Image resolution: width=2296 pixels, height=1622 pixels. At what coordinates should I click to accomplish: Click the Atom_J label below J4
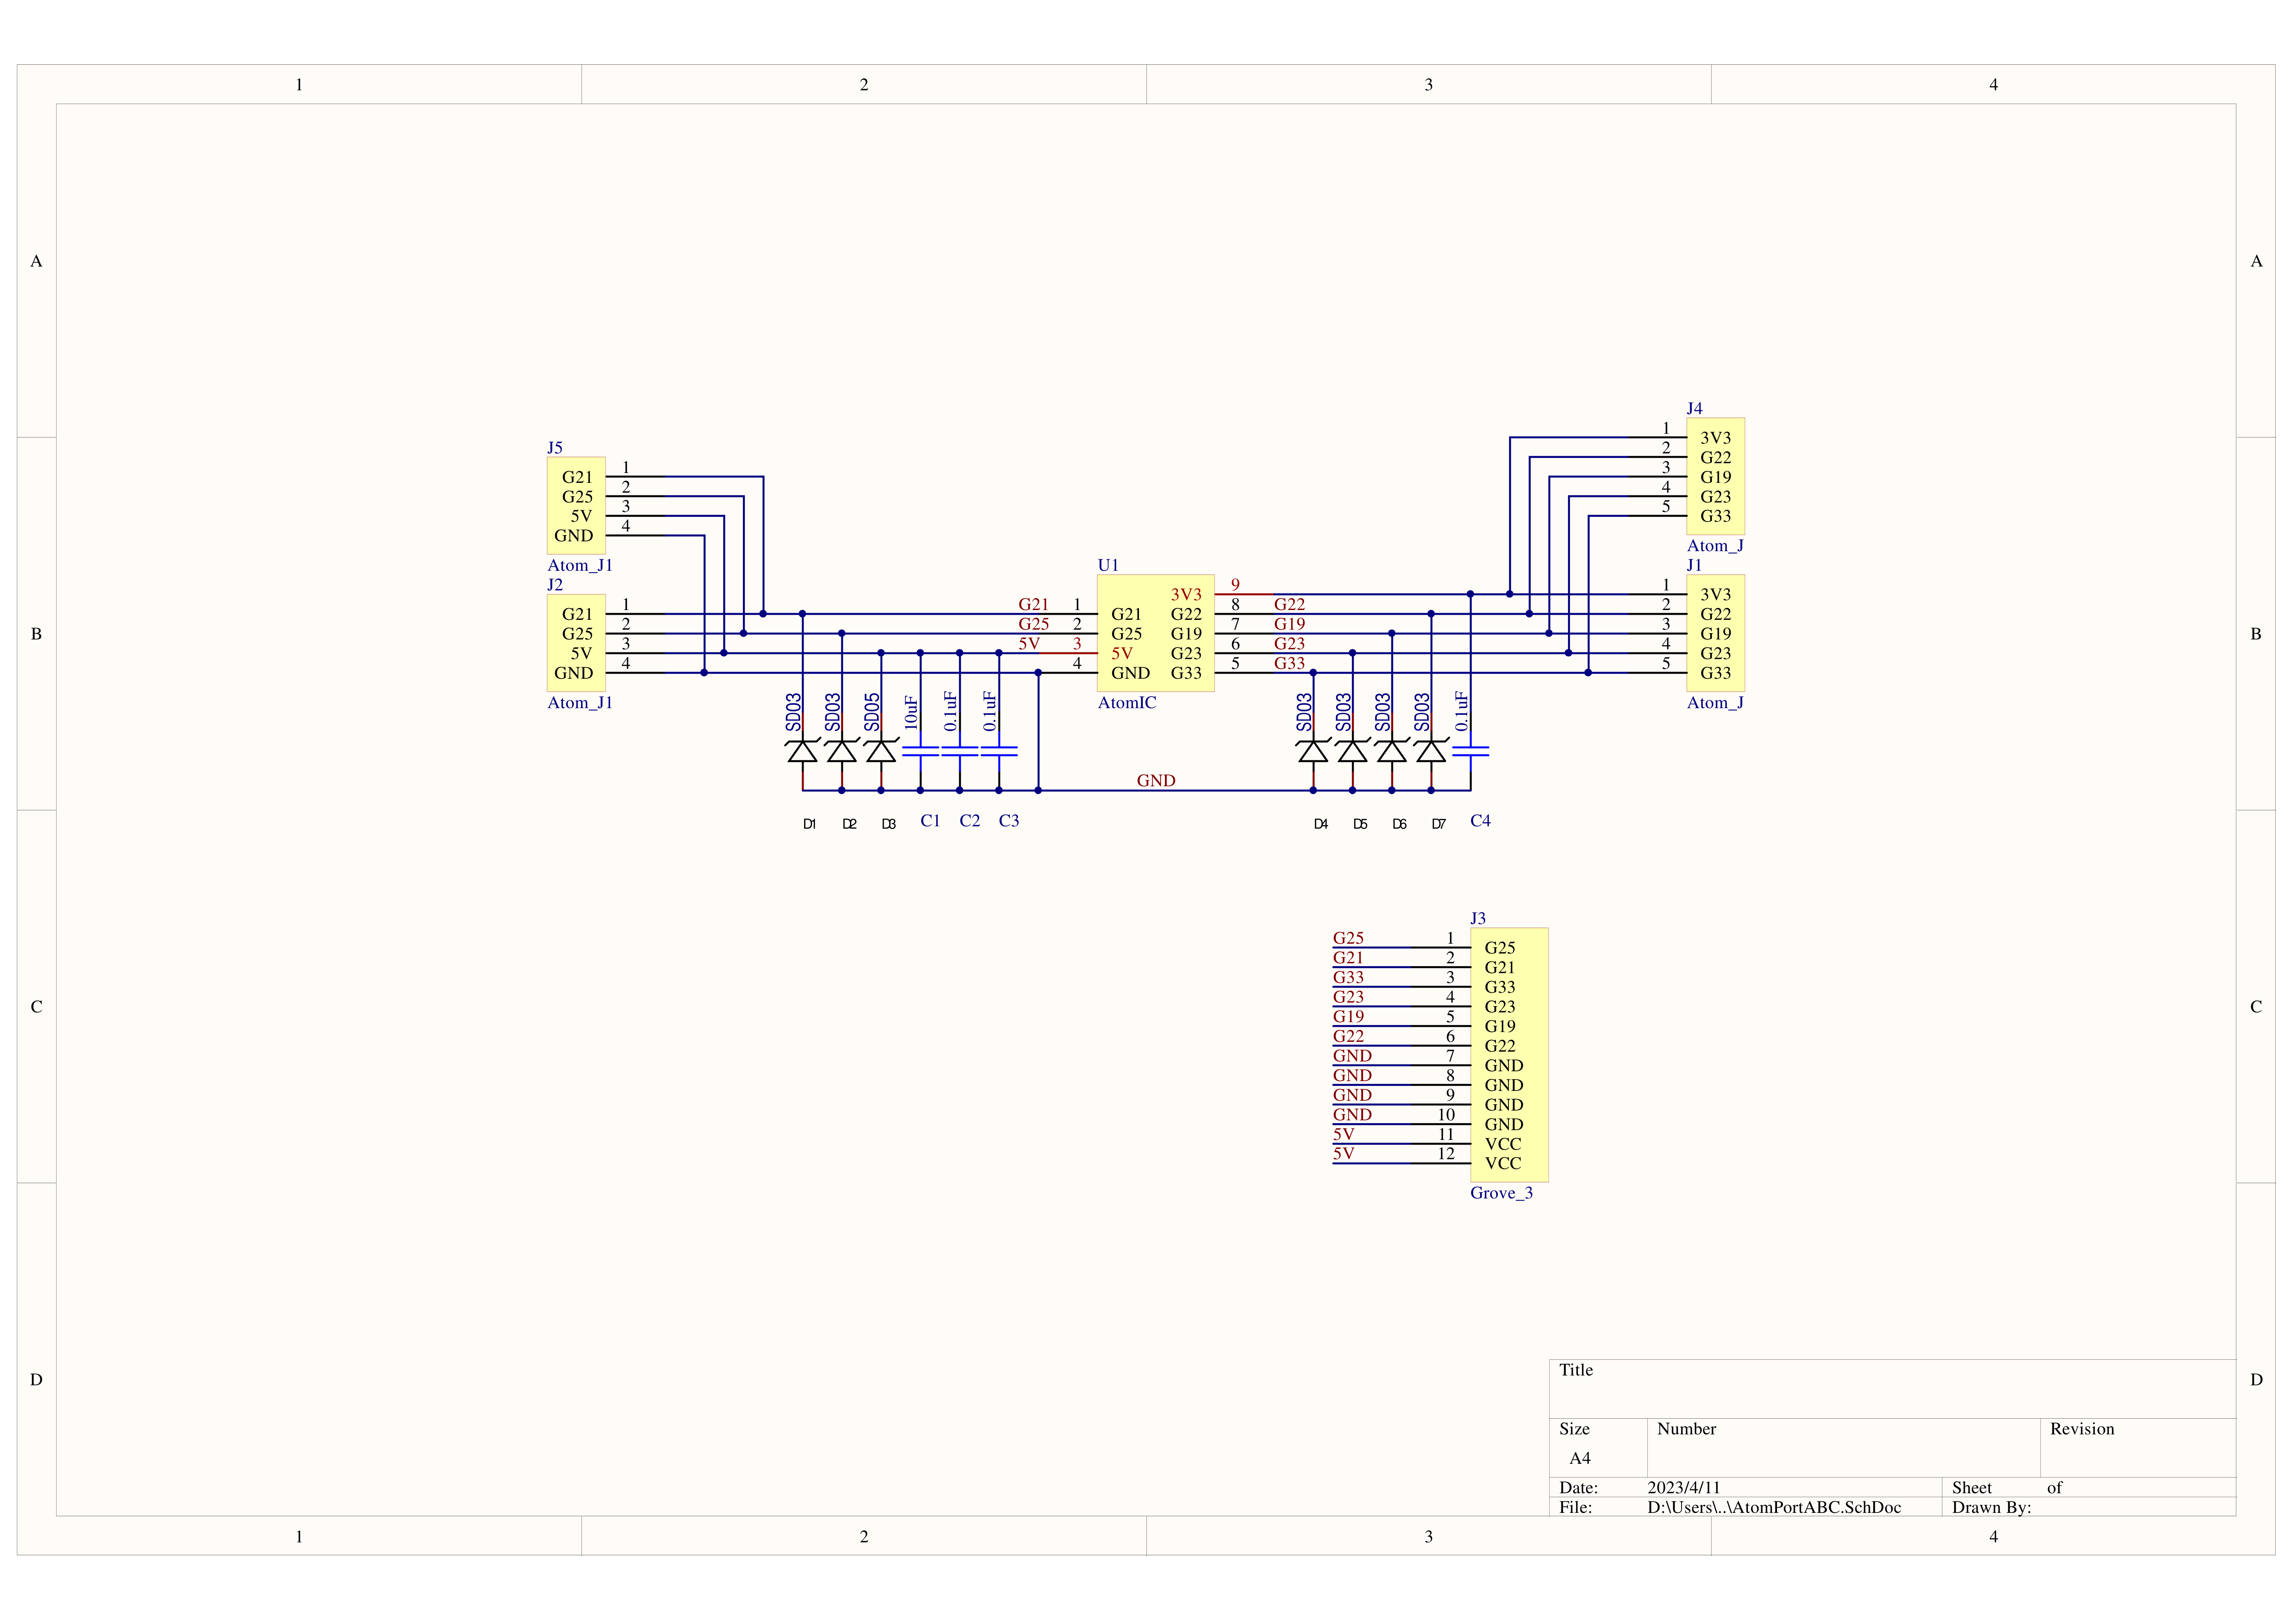tap(1715, 546)
